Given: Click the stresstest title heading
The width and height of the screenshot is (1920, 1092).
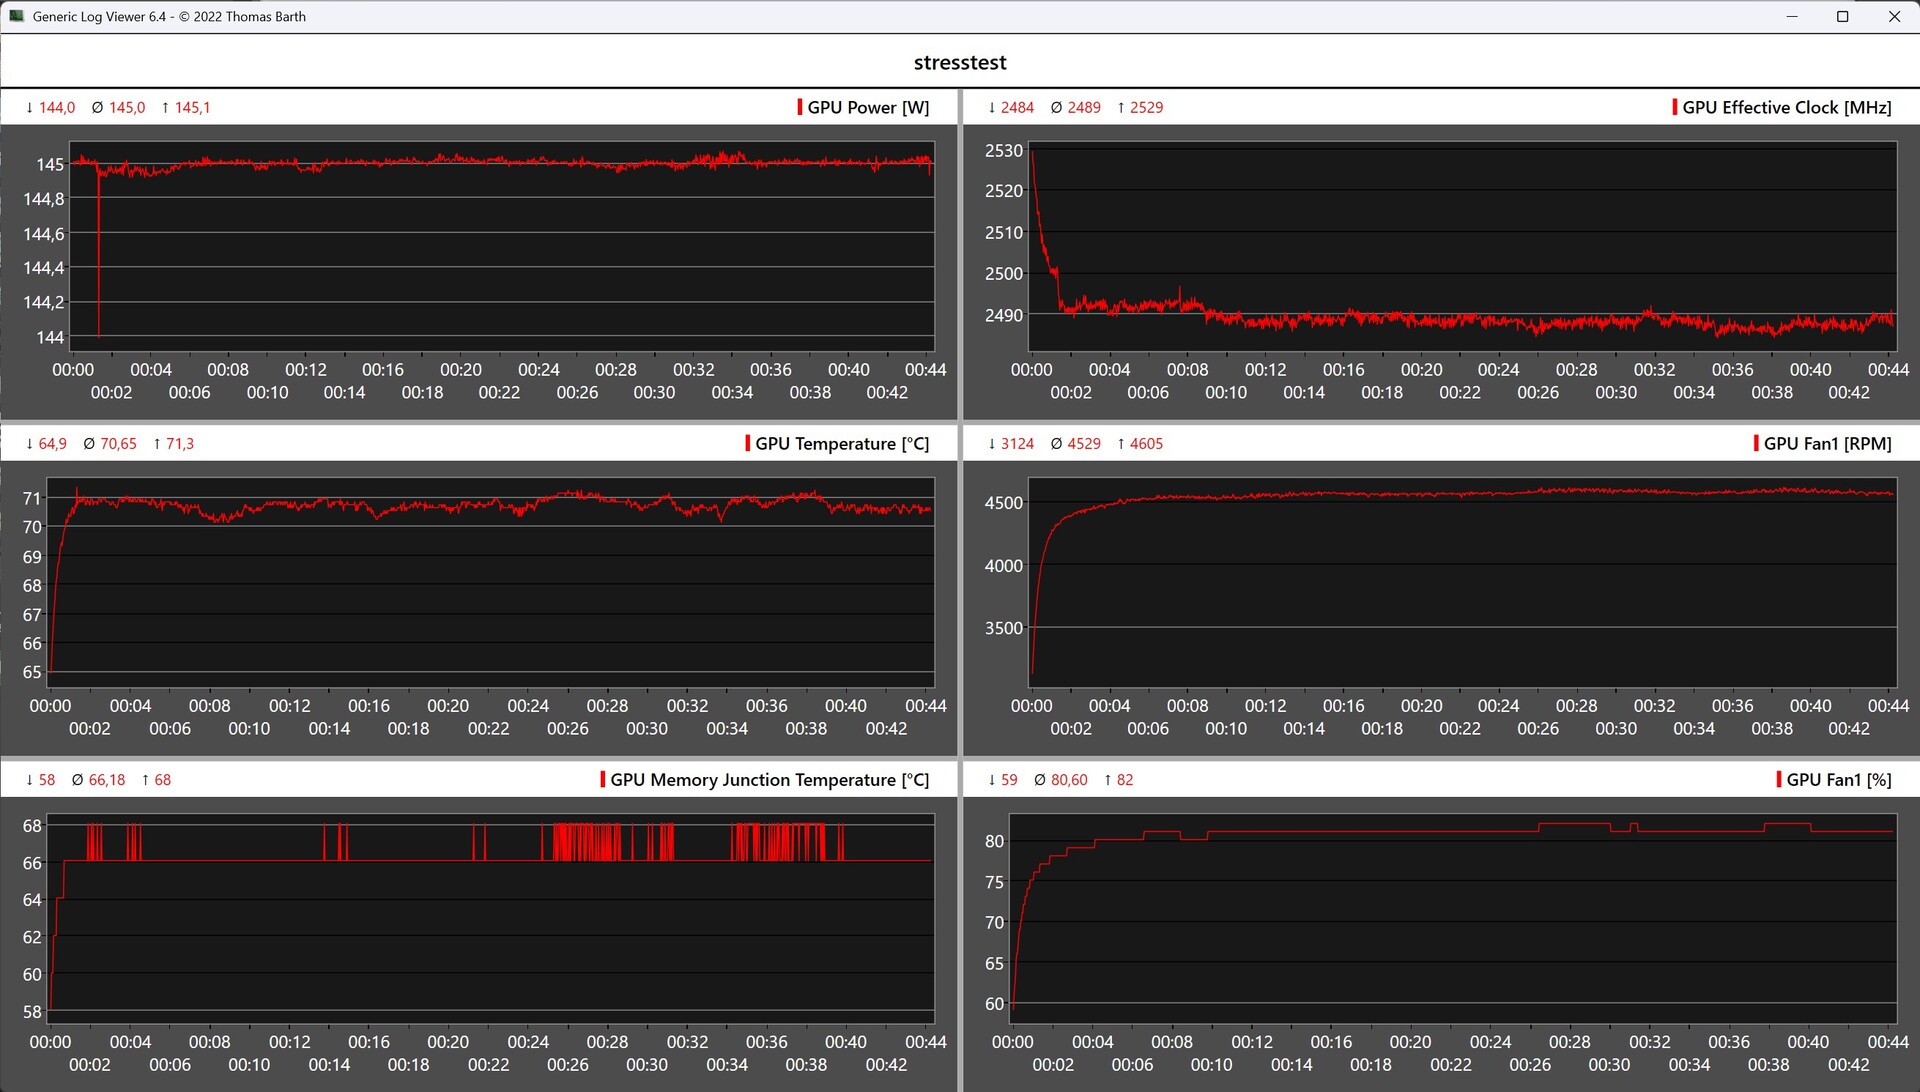Looking at the screenshot, I should [x=960, y=62].
